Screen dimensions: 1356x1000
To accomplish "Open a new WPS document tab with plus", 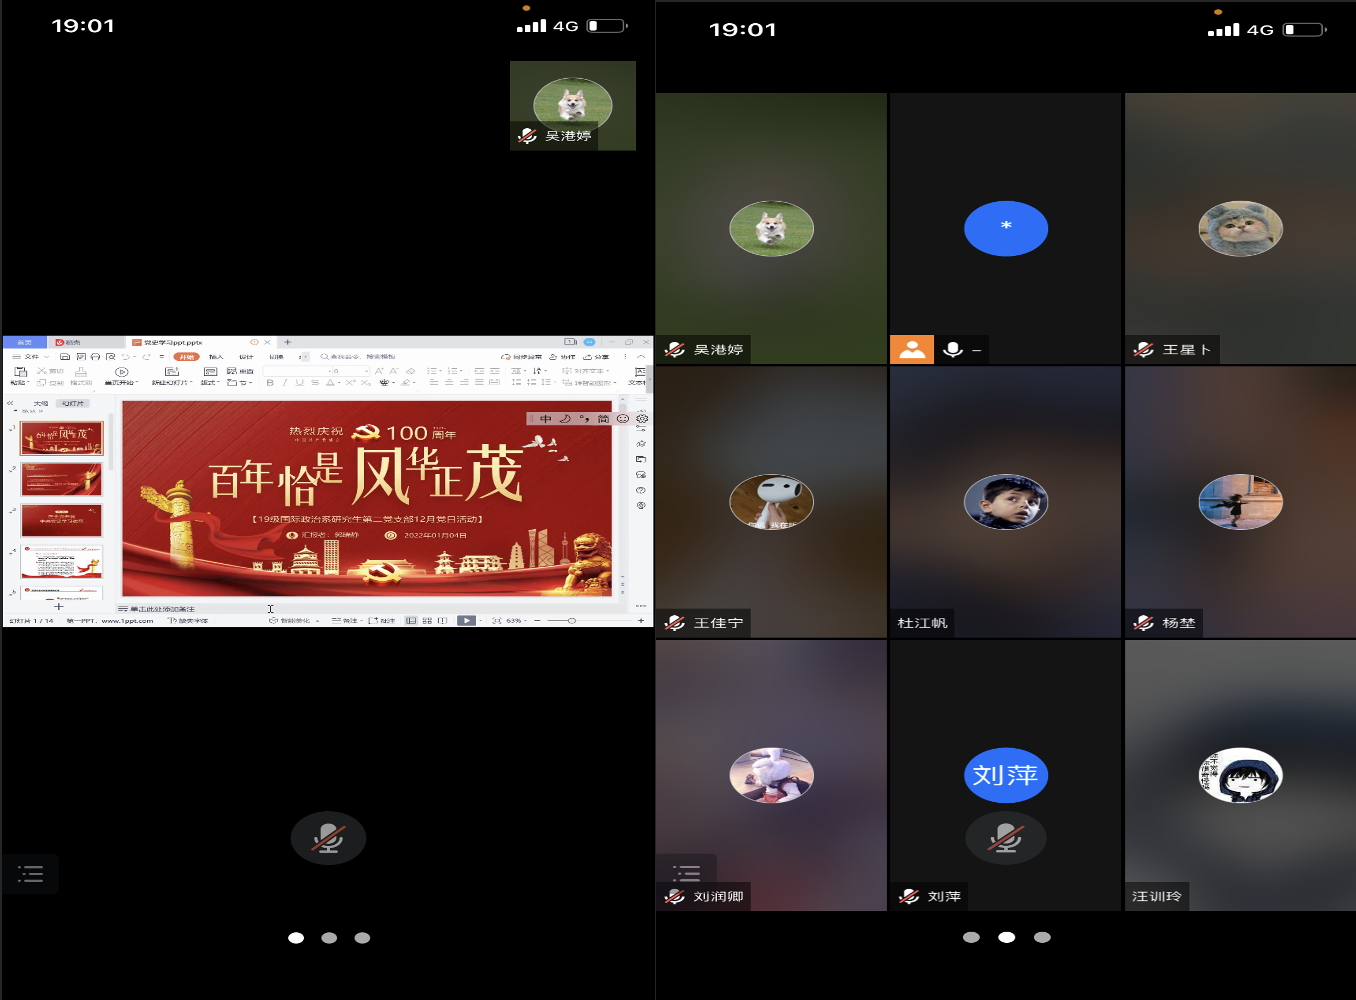I will point(288,342).
